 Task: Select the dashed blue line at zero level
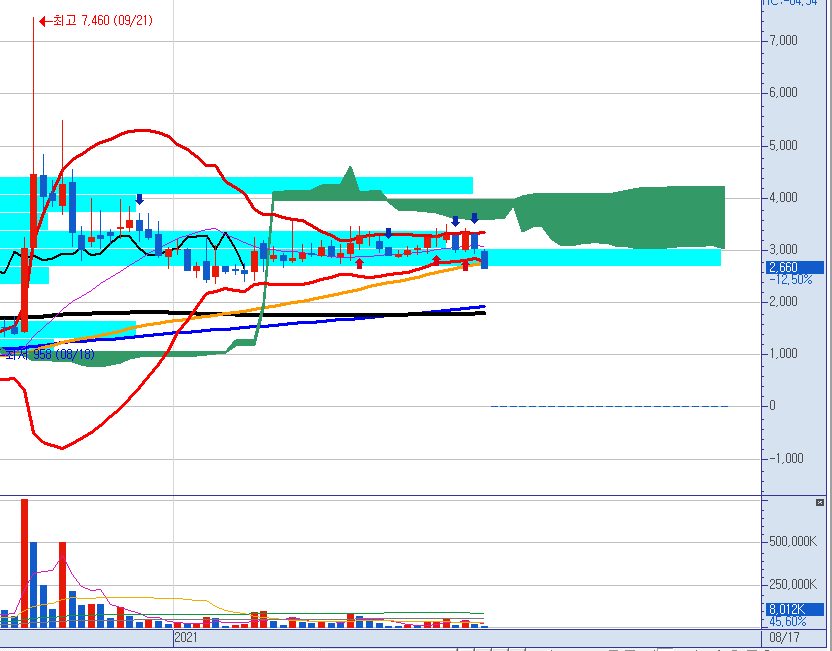pos(609,406)
